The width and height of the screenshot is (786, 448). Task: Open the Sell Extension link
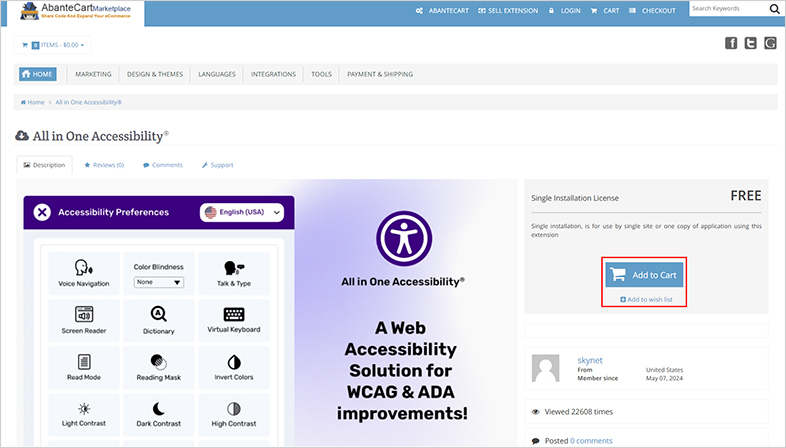[508, 11]
